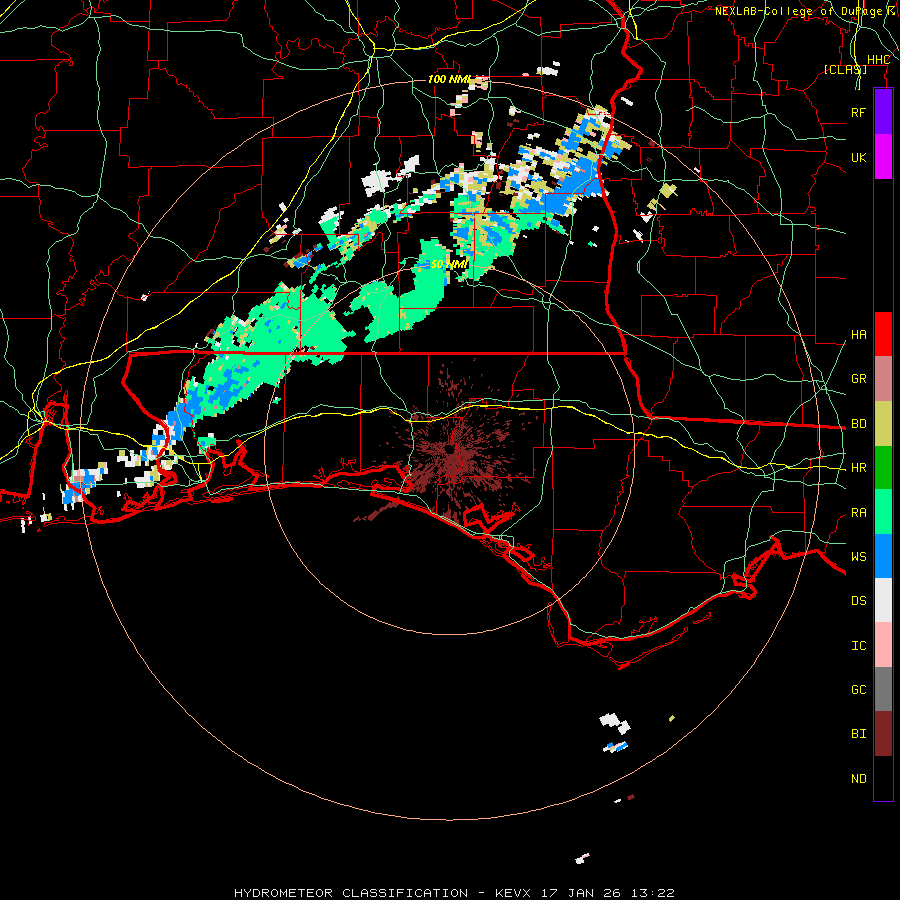Viewport: 900px width, 900px height.
Task: Click the DS white legend swatch
Action: pos(883,600)
